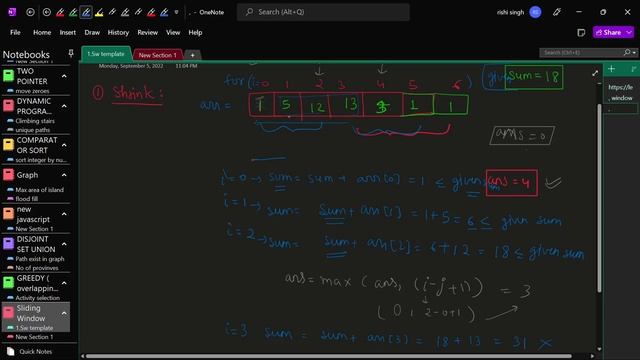Collapse the DYNAMIC PROGRA... notebook
Image resolution: width=640 pixels, height=360 pixels.
[x=64, y=106]
